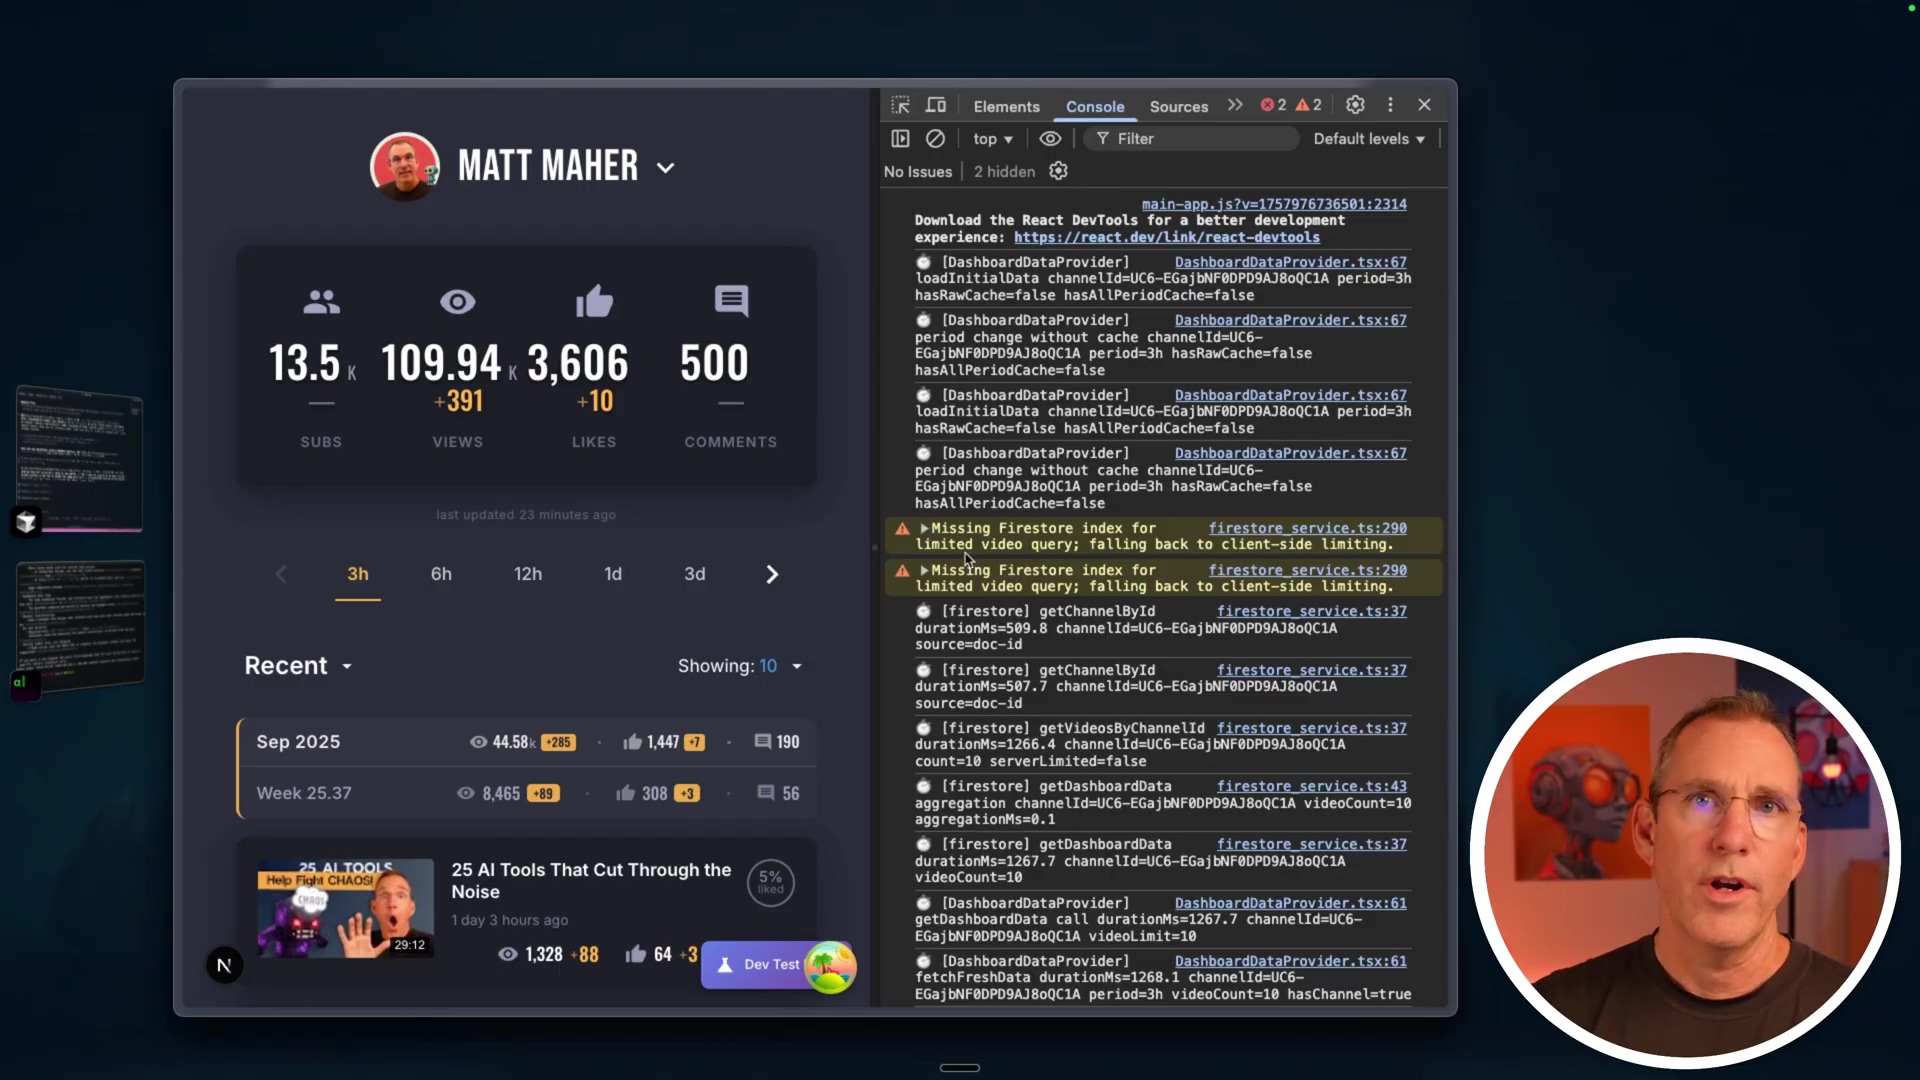Click the No Issues label
Screen dimensions: 1920x1080
coord(918,172)
